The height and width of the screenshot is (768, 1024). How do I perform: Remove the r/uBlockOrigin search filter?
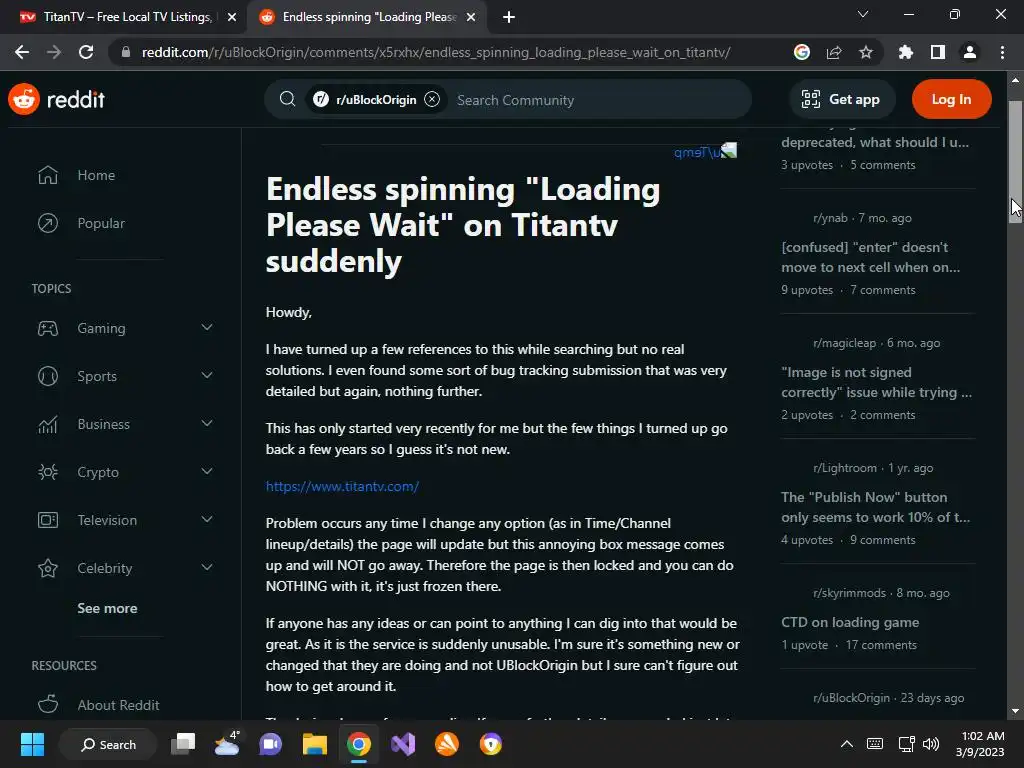pyautogui.click(x=432, y=99)
